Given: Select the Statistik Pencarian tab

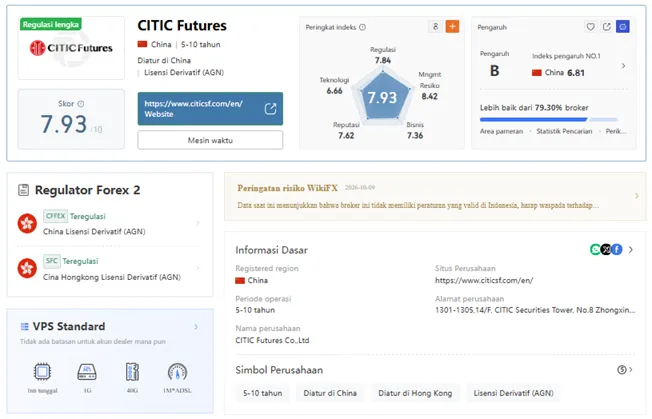Looking at the screenshot, I should point(564,131).
